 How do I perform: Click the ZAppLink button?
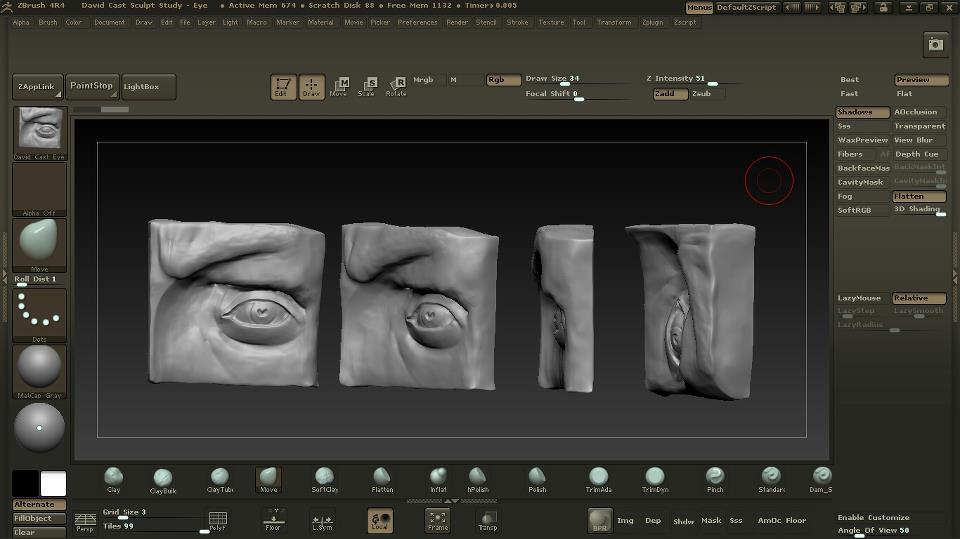click(37, 86)
